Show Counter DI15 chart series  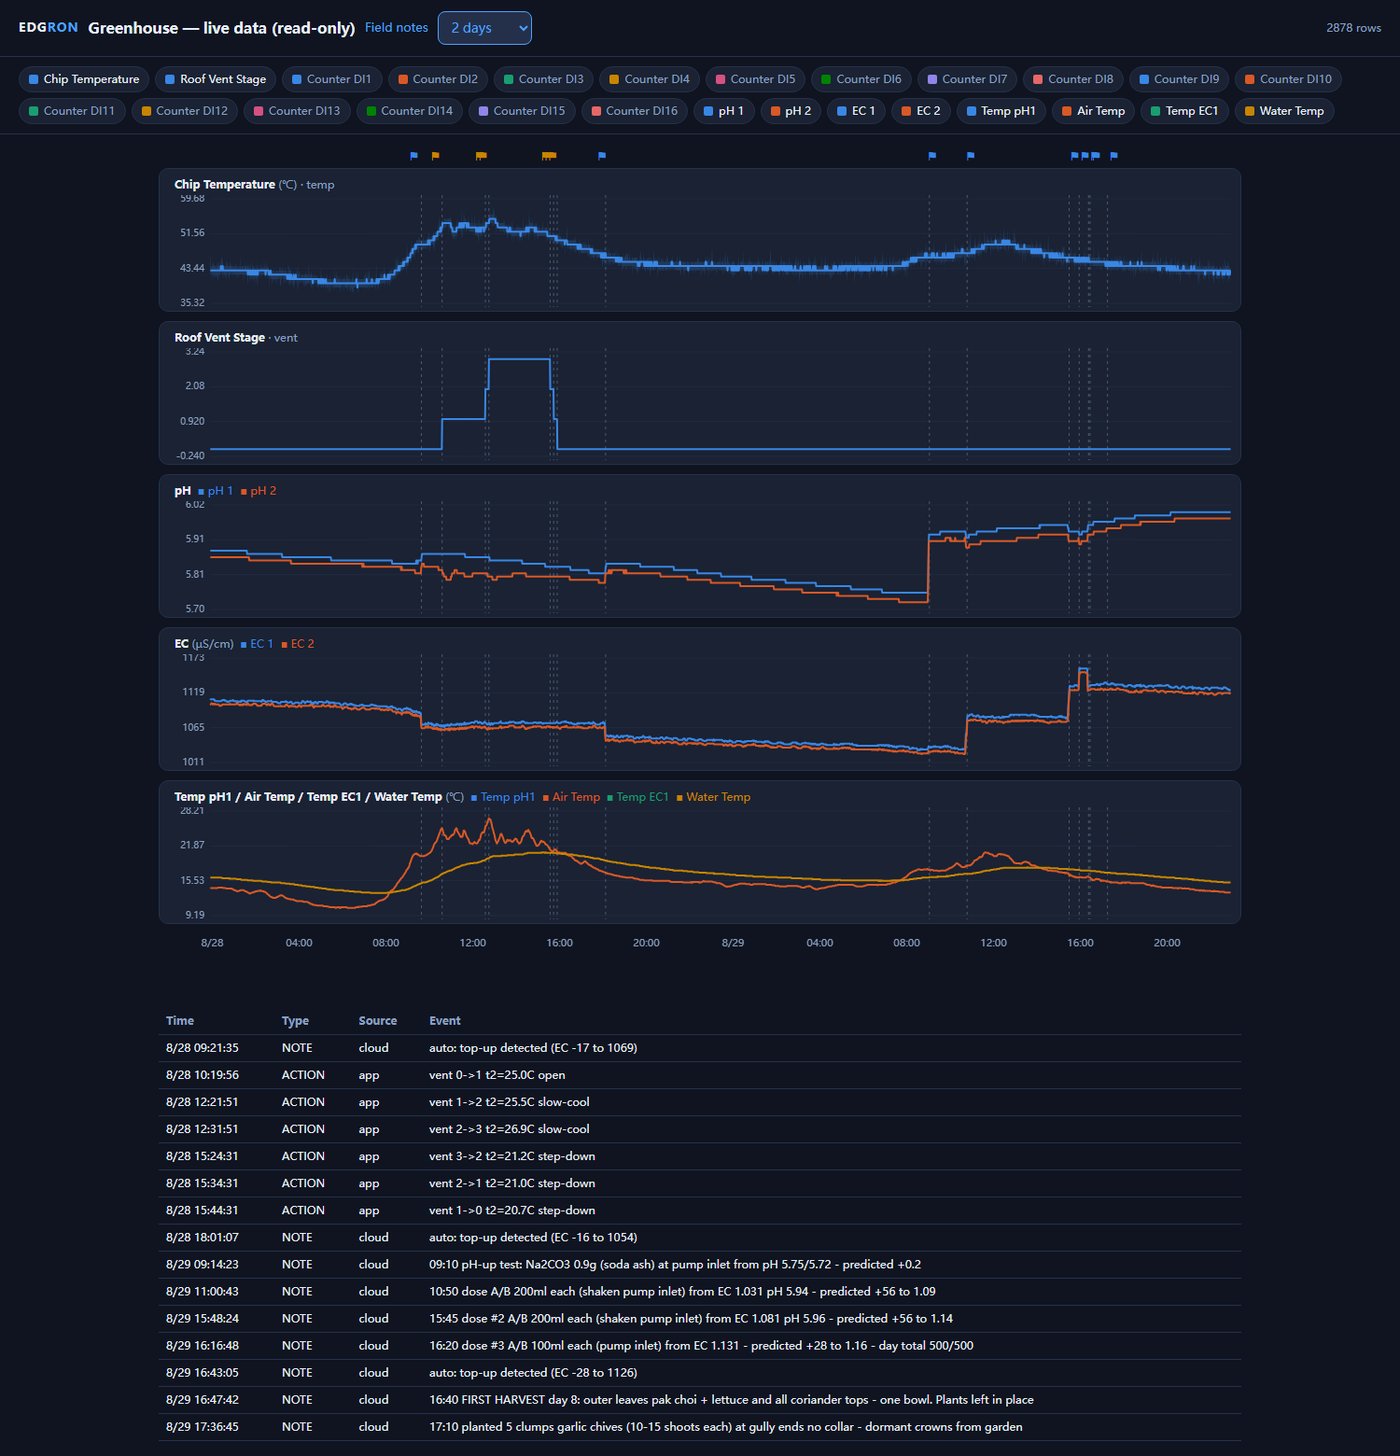coord(522,111)
